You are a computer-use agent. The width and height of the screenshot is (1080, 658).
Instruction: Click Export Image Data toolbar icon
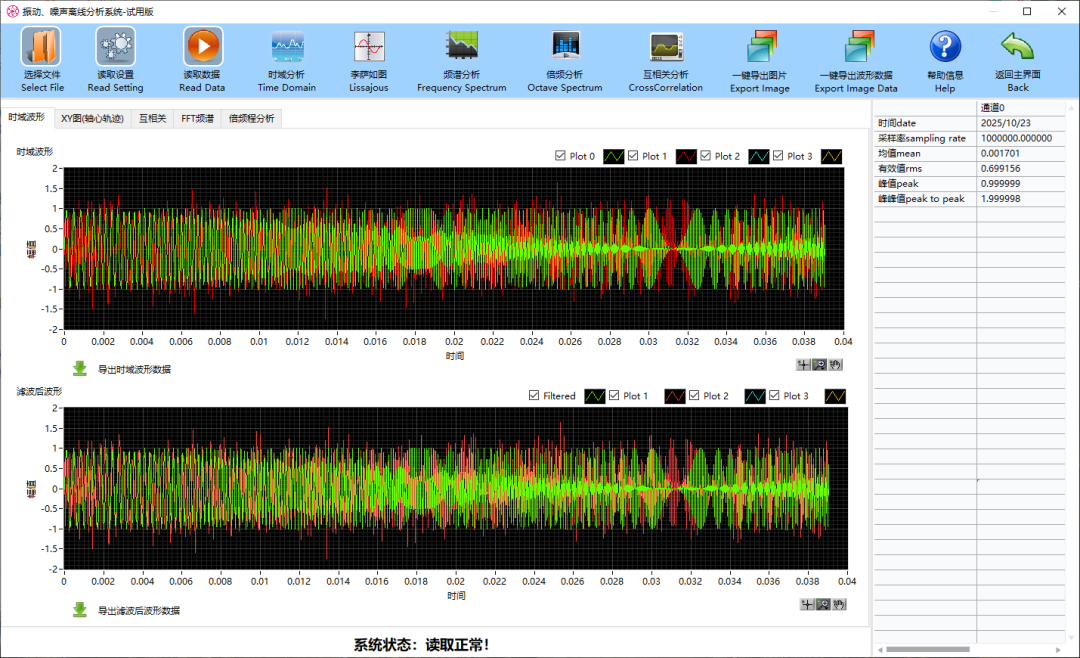click(x=858, y=47)
